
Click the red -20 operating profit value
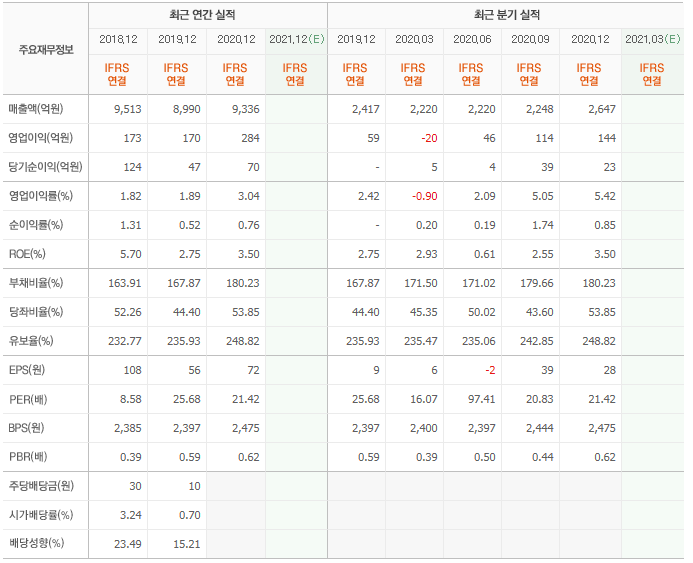[x=429, y=138]
